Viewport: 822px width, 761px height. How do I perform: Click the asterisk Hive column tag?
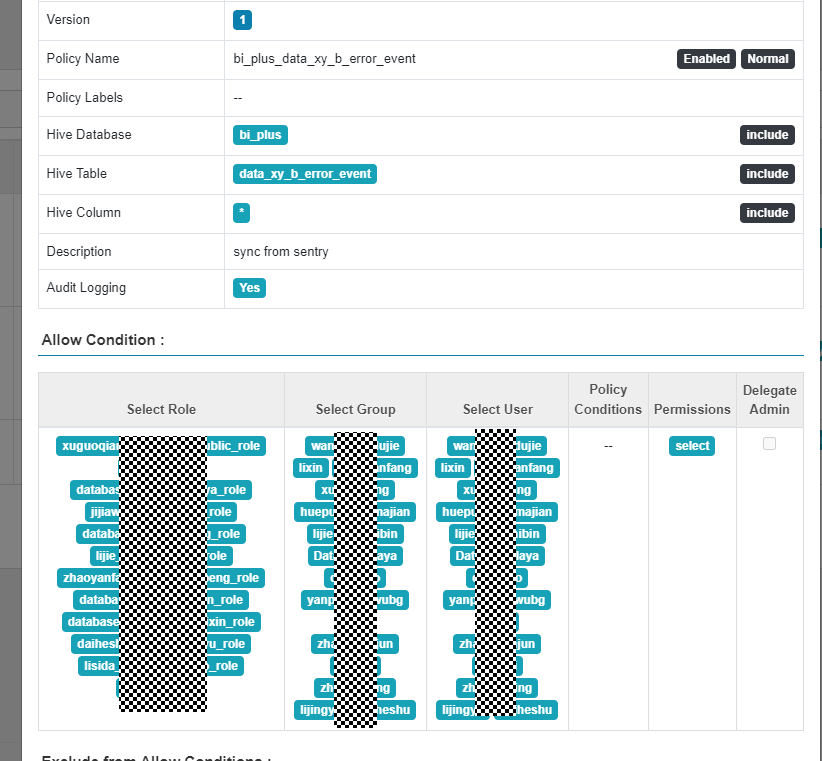pos(241,213)
